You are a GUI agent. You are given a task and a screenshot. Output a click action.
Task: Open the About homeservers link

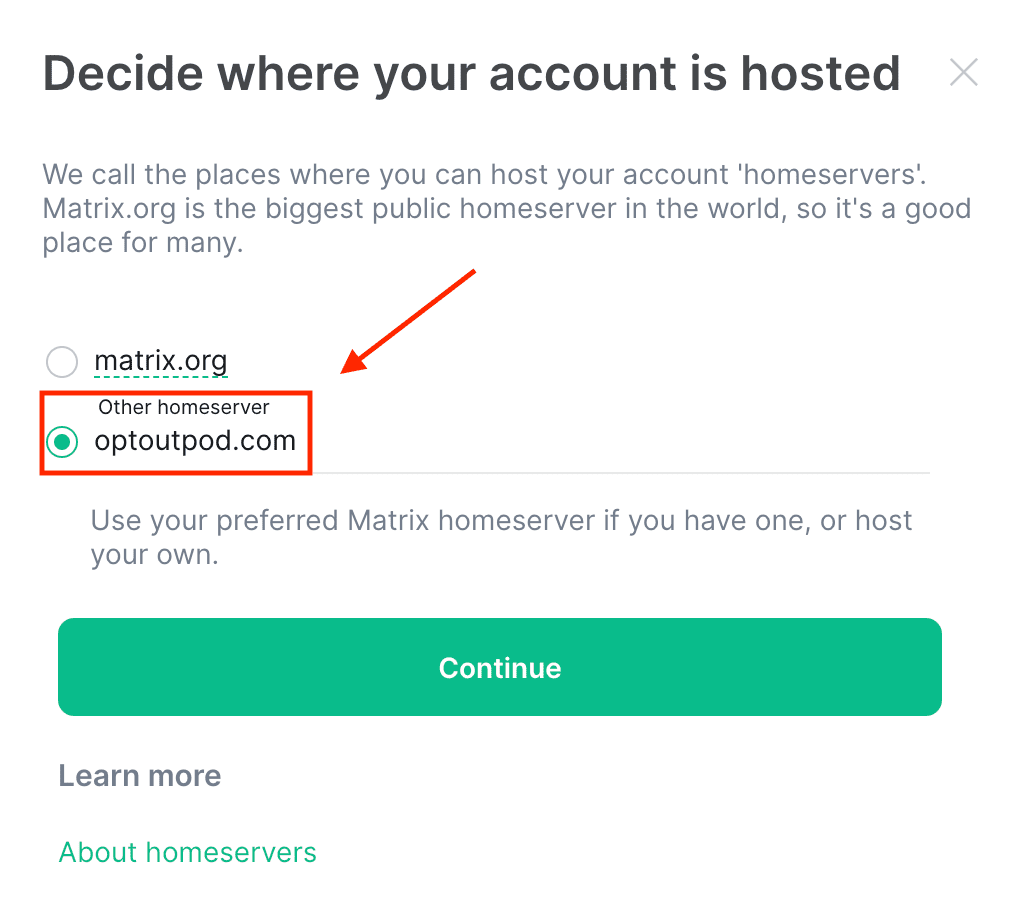(x=187, y=852)
